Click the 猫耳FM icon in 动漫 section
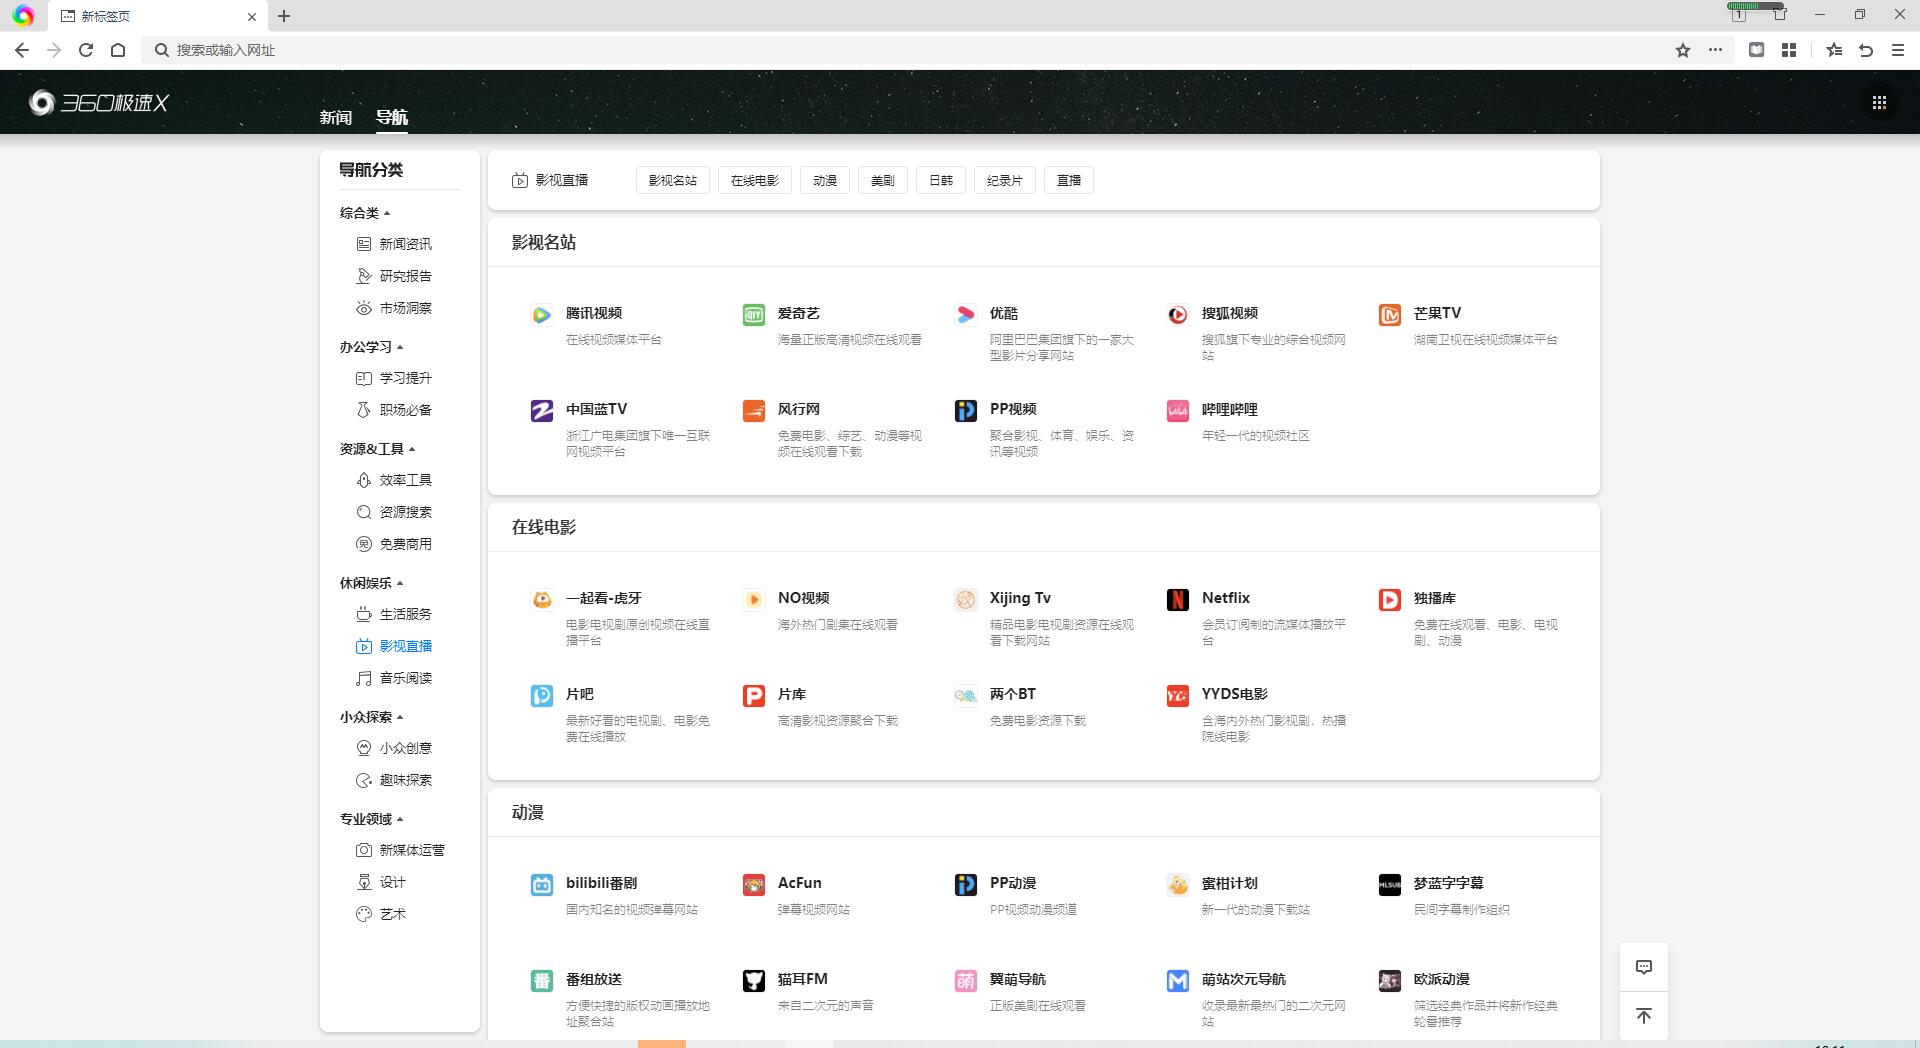 coord(754,980)
